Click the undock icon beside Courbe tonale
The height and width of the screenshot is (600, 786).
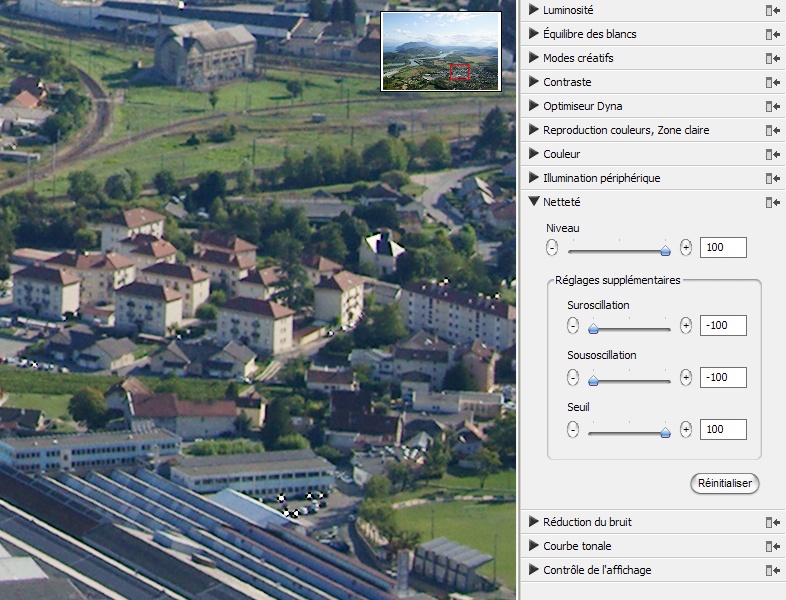(772, 546)
